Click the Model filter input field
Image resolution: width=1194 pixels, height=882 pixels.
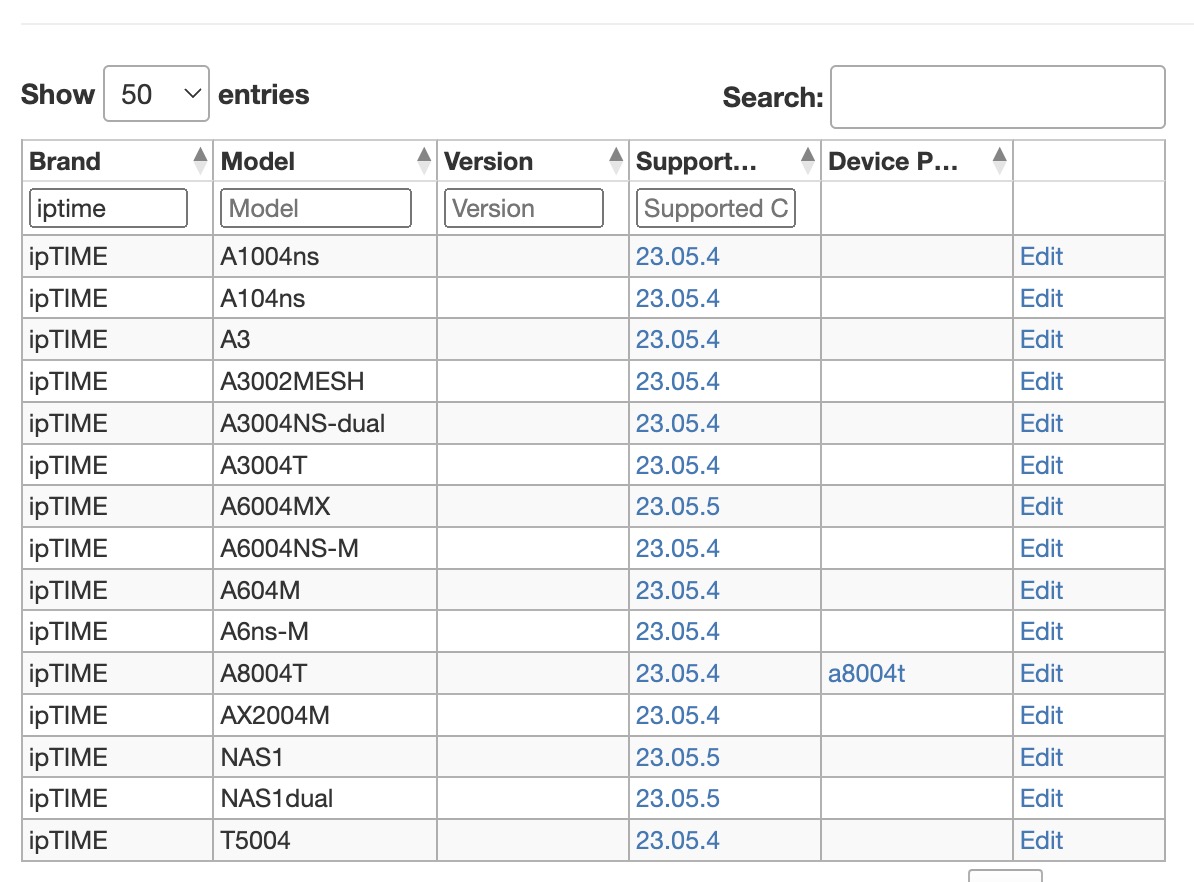coord(315,208)
